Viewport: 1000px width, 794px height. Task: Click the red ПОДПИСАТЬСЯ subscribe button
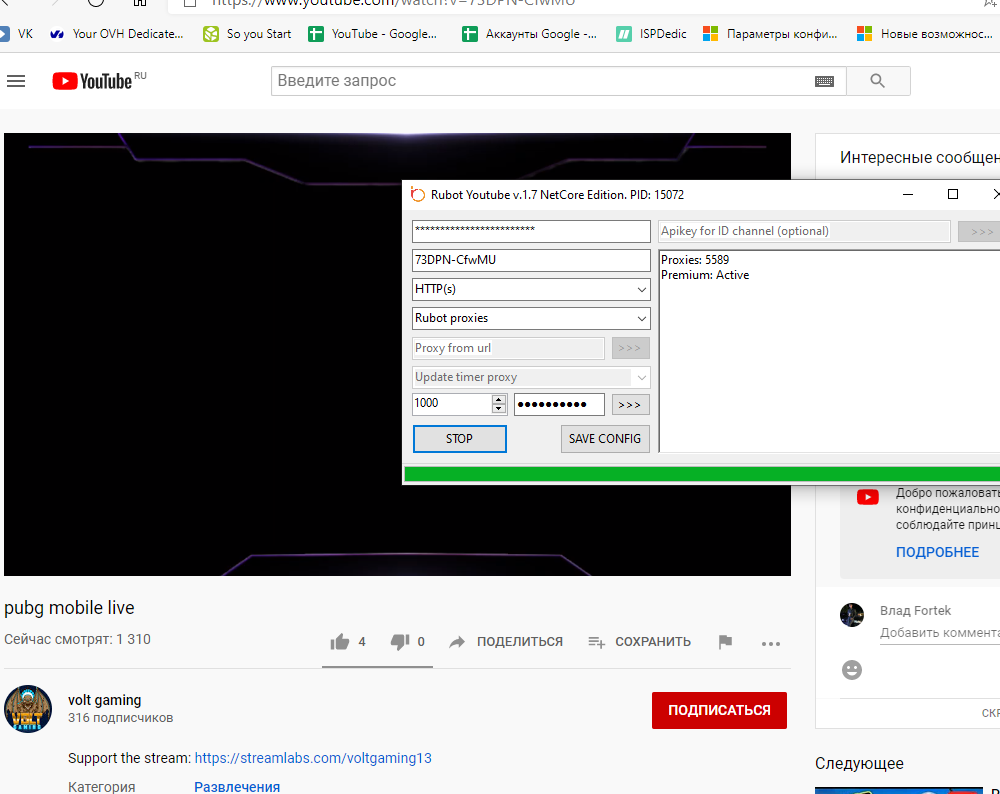[x=719, y=710]
